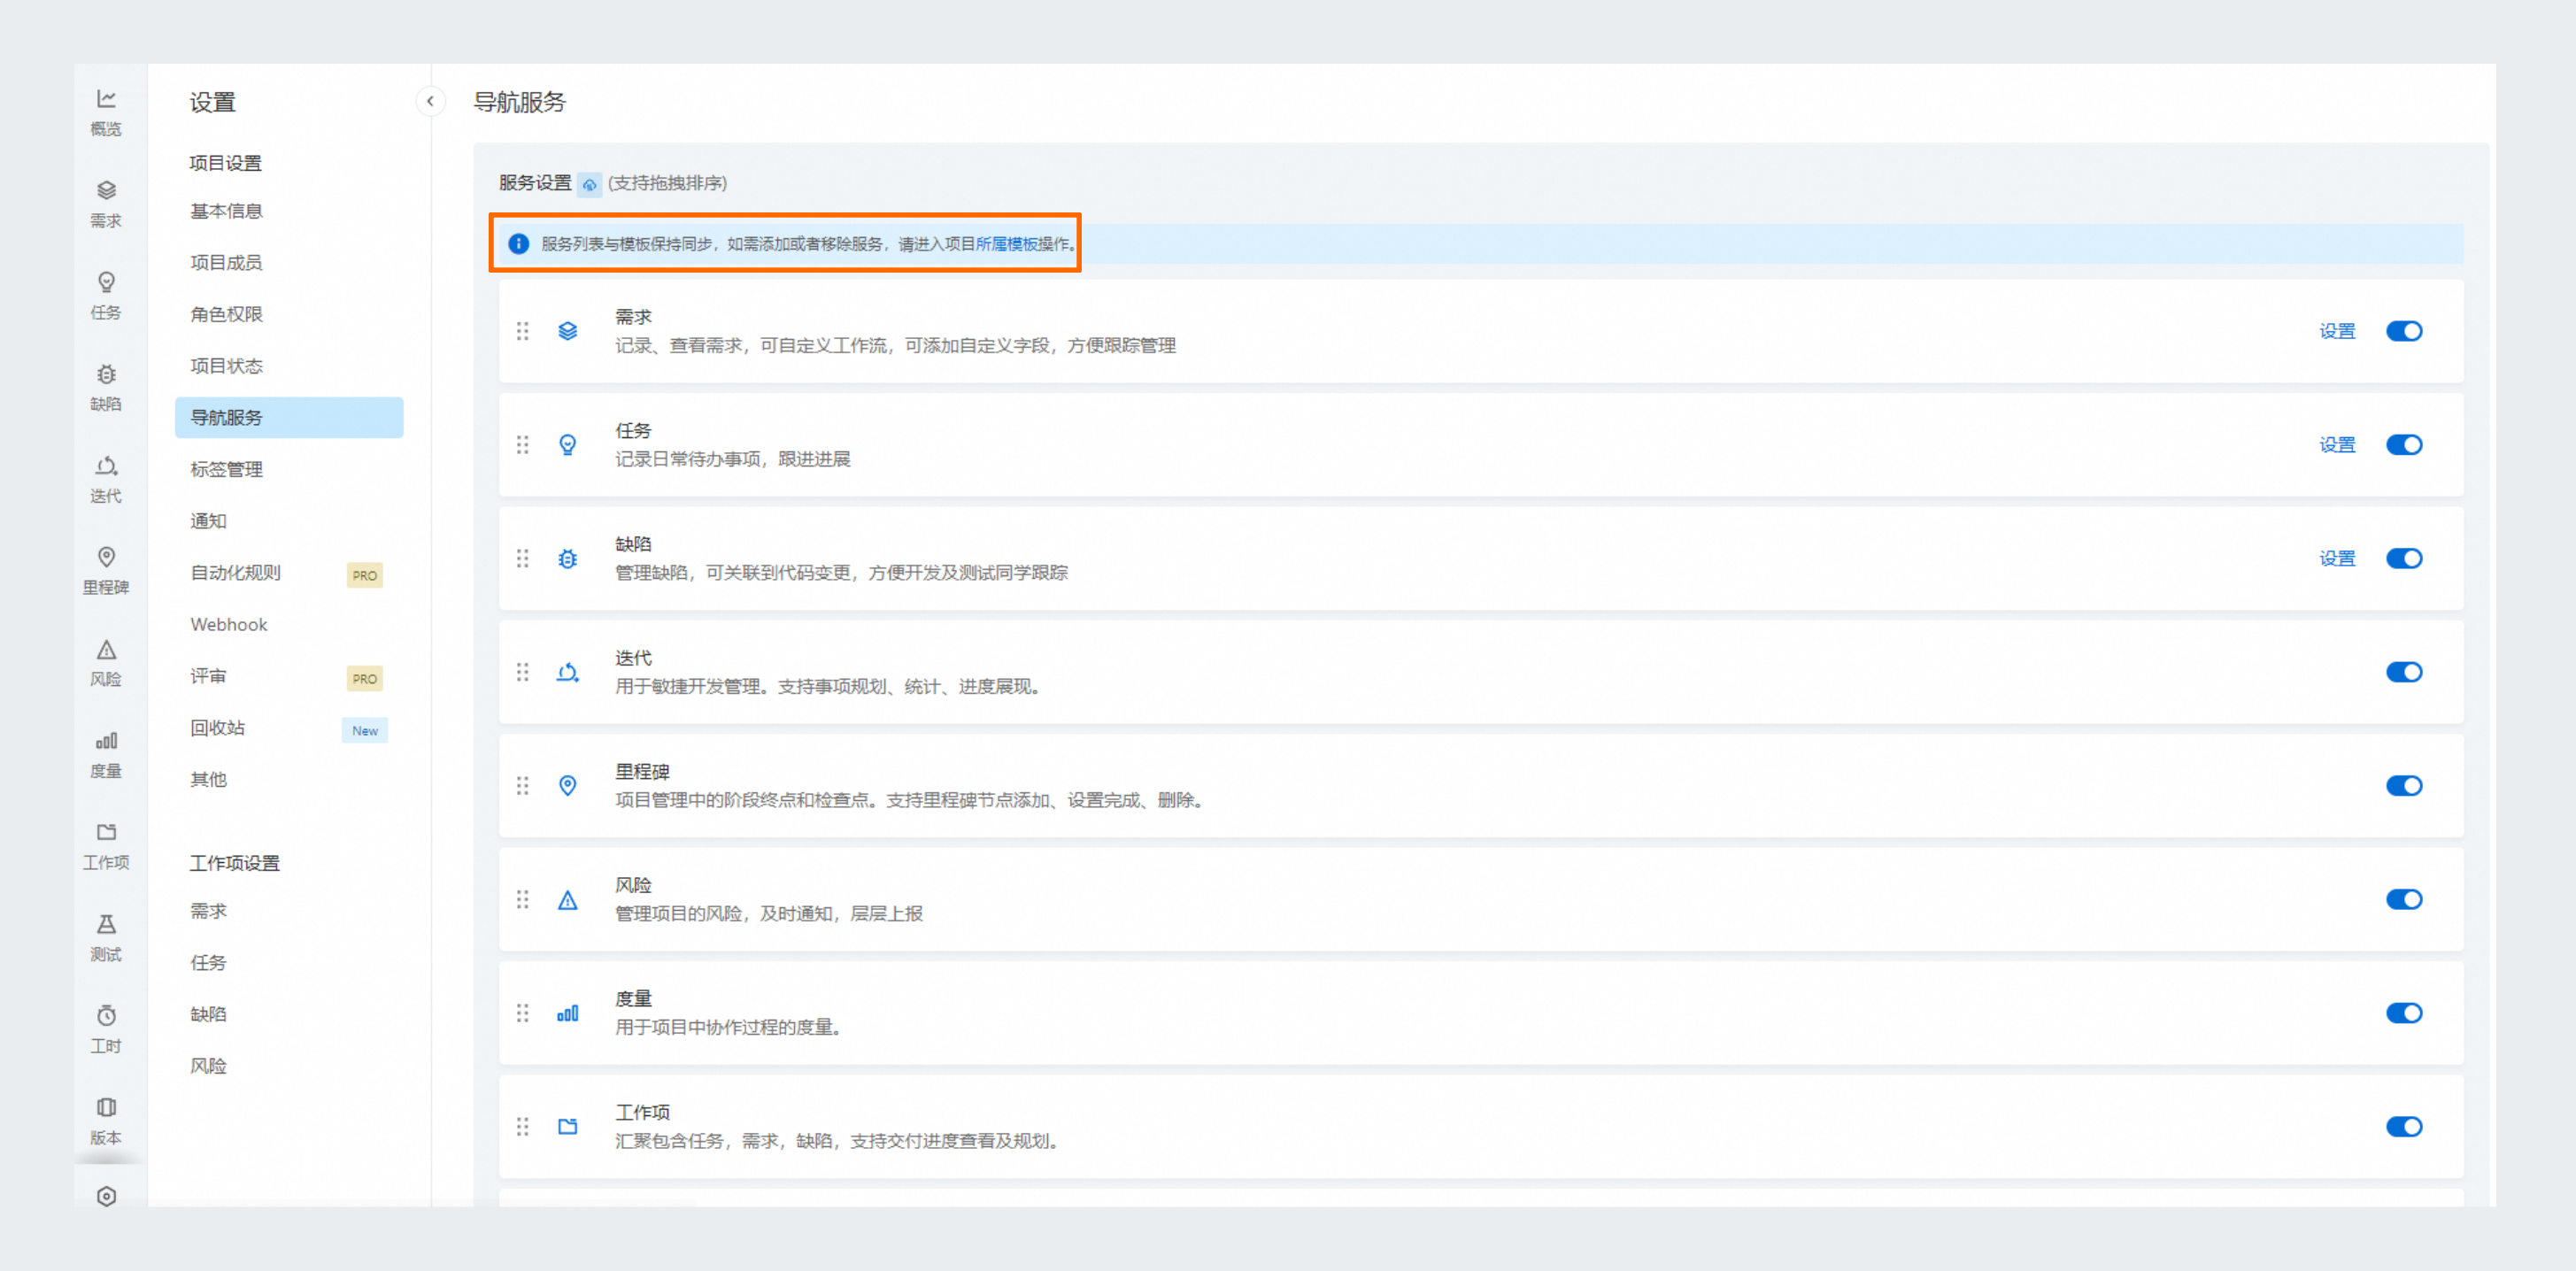
Task: Toggle off the 风险 service switch
Action: 2404,899
